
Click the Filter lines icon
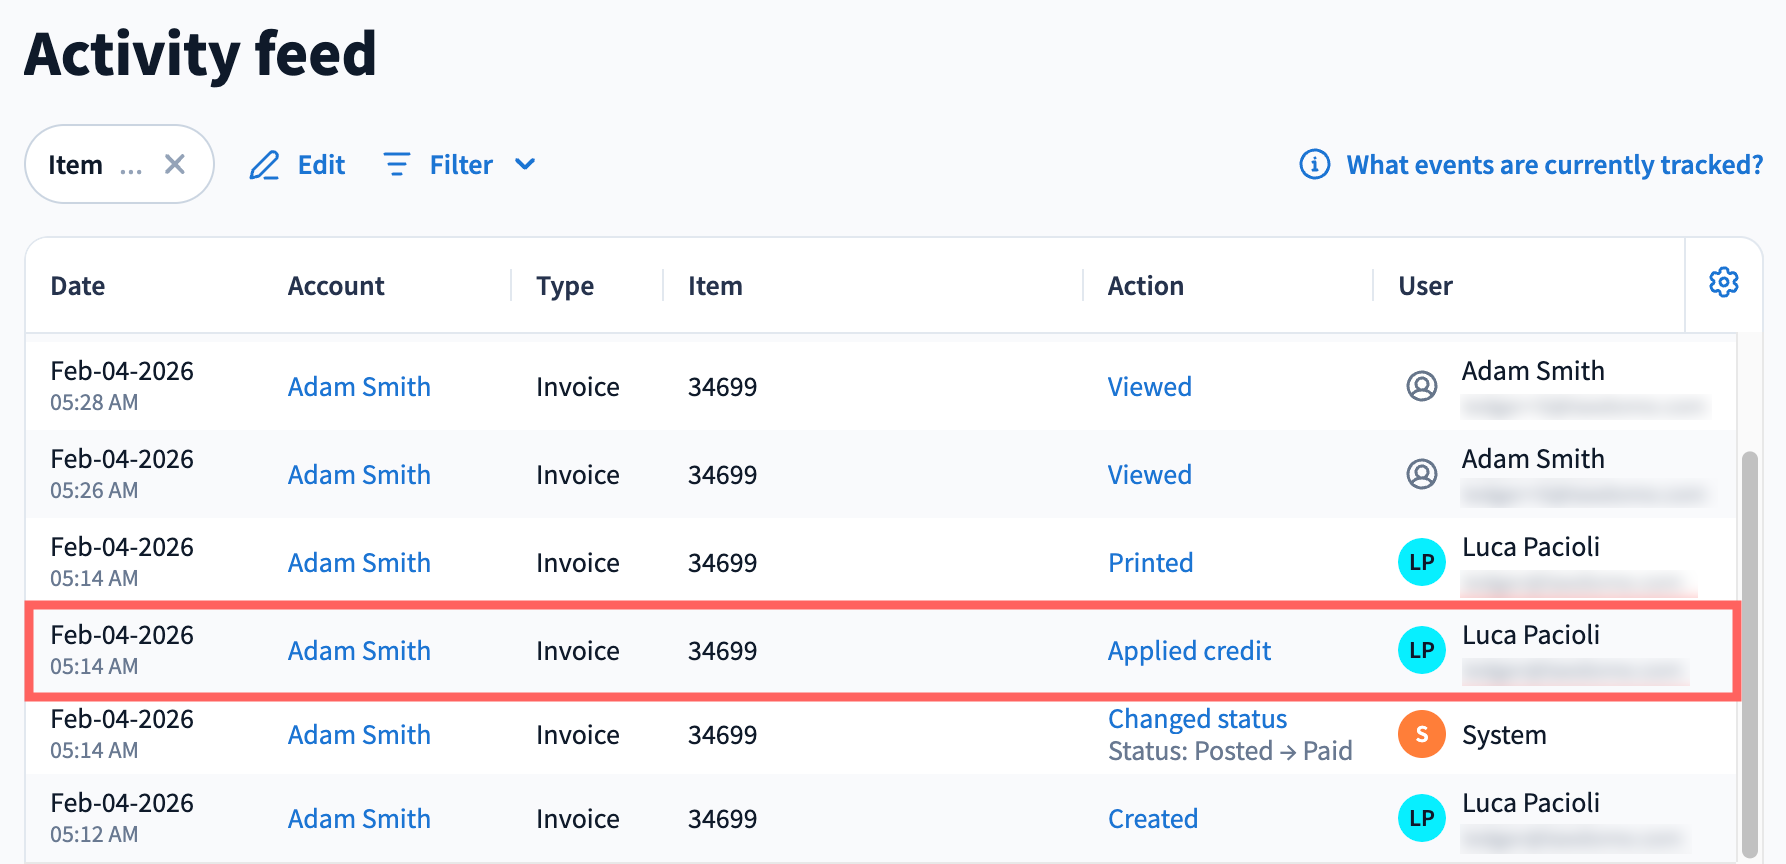[x=397, y=164]
